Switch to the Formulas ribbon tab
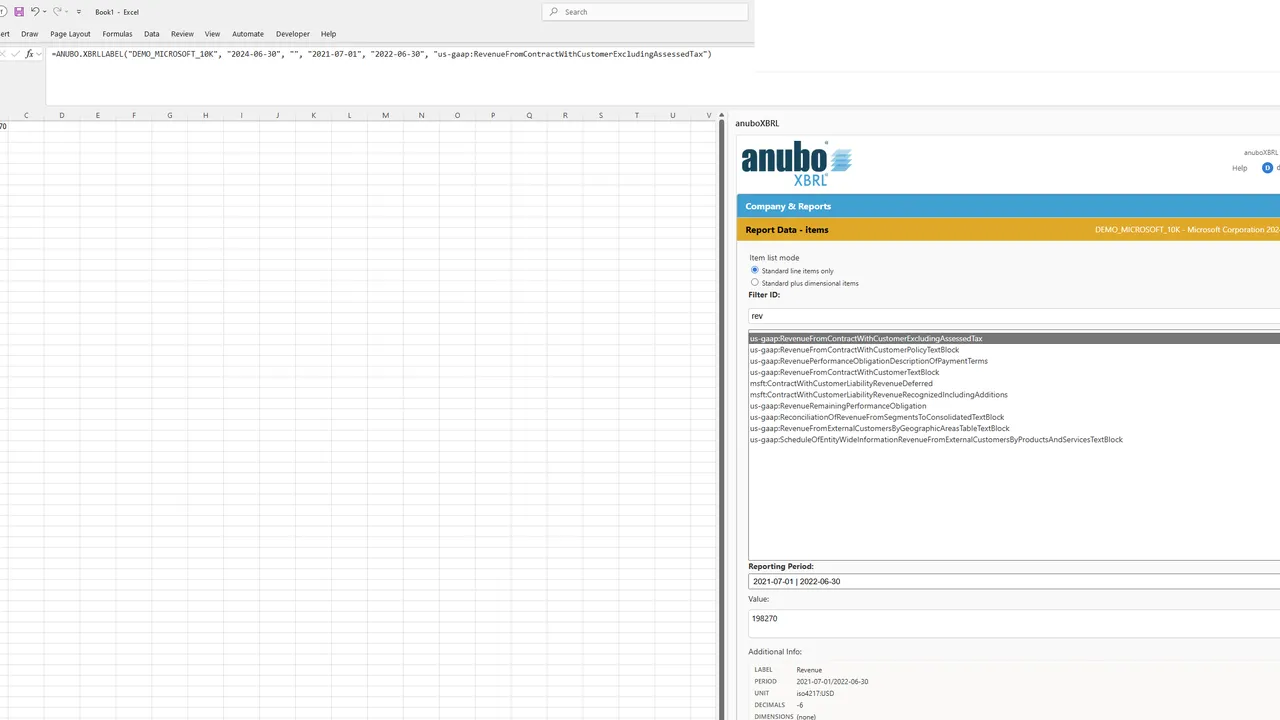Screen dimensions: 1280x720 (x=117, y=34)
